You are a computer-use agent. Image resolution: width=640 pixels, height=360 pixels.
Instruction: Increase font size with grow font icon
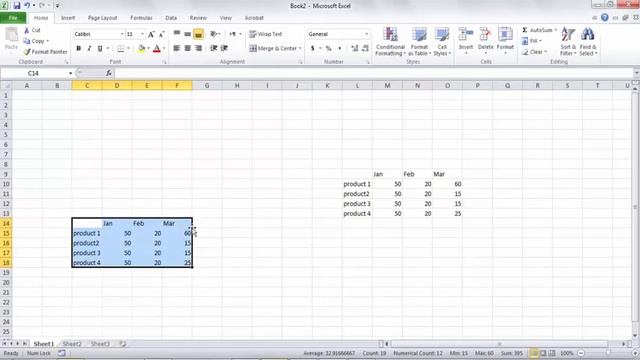[151, 34]
